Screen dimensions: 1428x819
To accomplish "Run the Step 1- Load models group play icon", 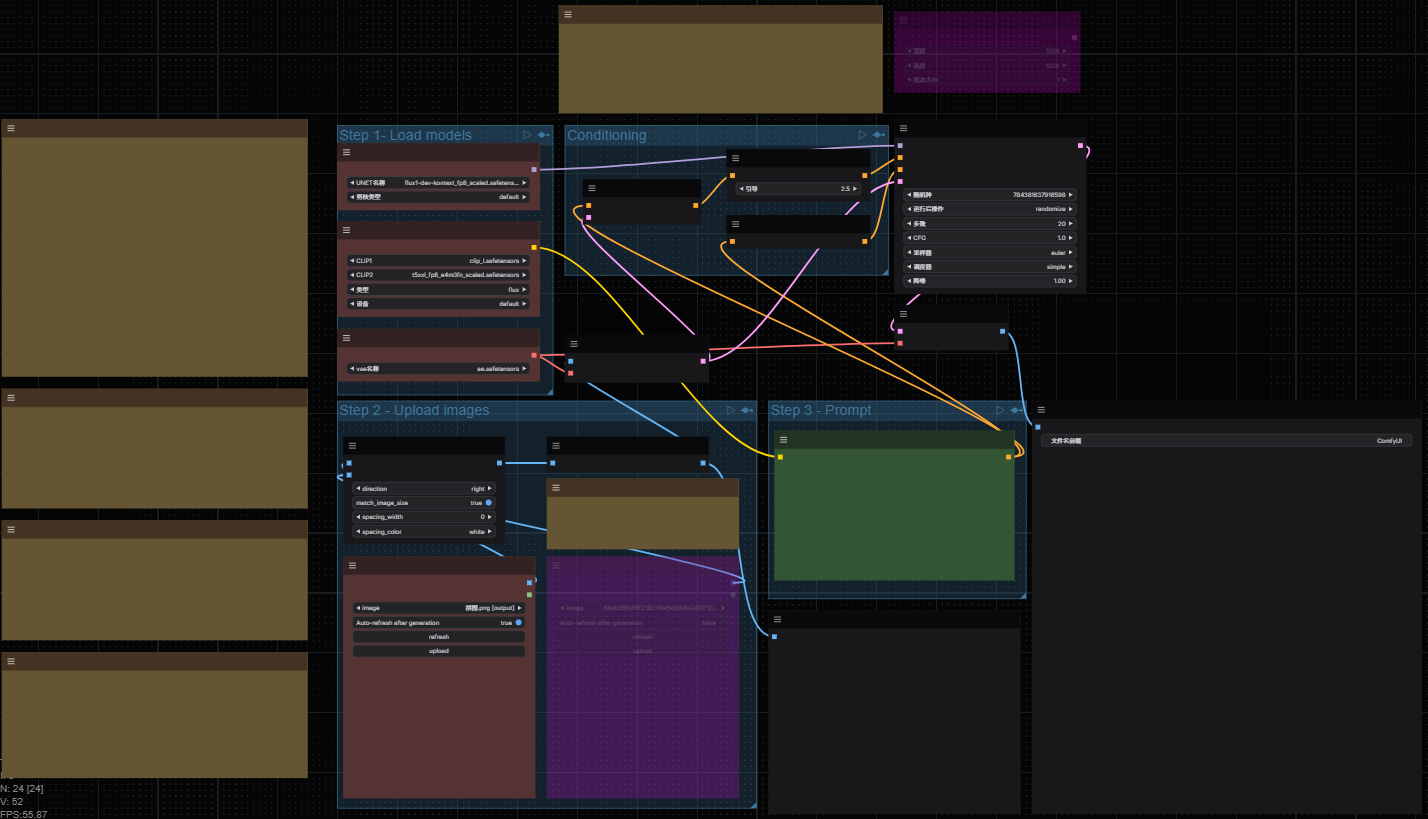I will [x=527, y=135].
